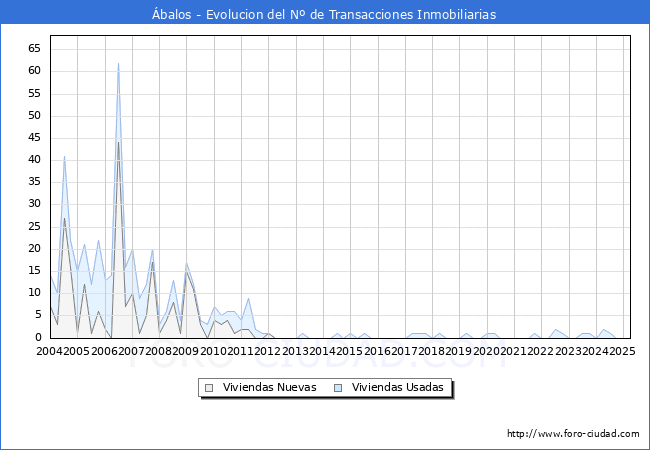Viewport: 650px width, 450px height.
Task: Click the y-axis label 25
Action: pyautogui.click(x=34, y=226)
